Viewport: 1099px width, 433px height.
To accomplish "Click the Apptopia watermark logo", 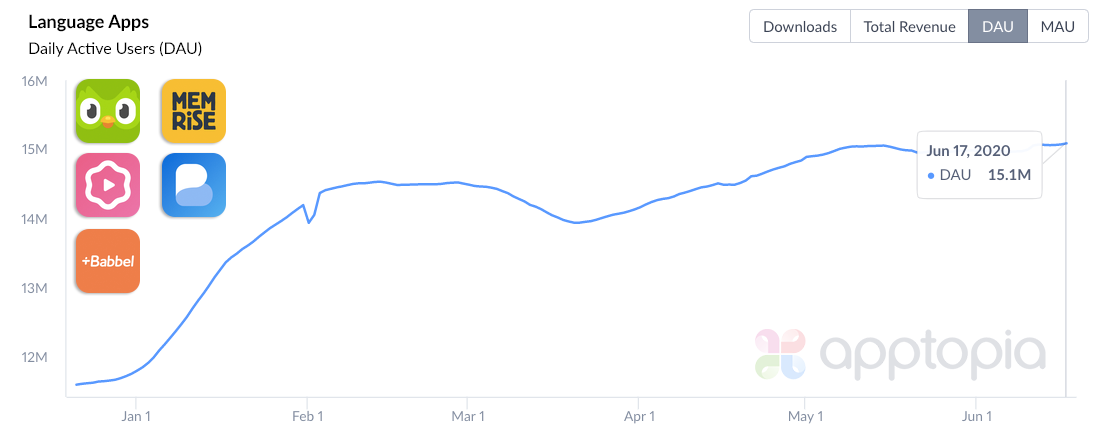I will point(900,354).
